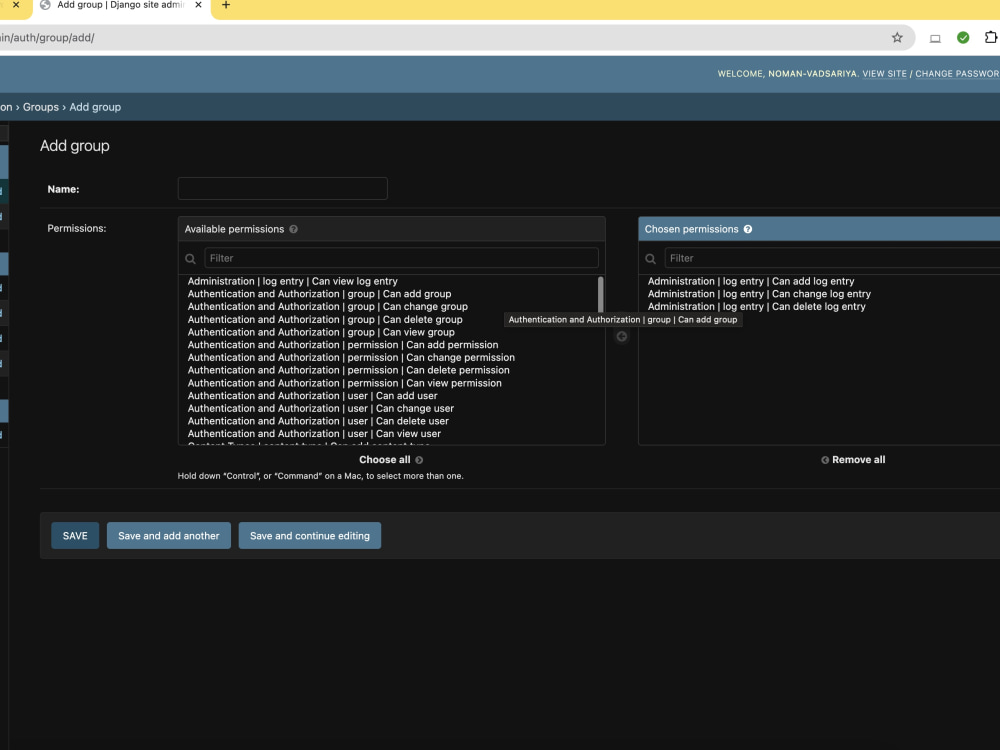Select 'group | Can delete group' permission
The height and width of the screenshot is (750, 1000).
click(325, 320)
